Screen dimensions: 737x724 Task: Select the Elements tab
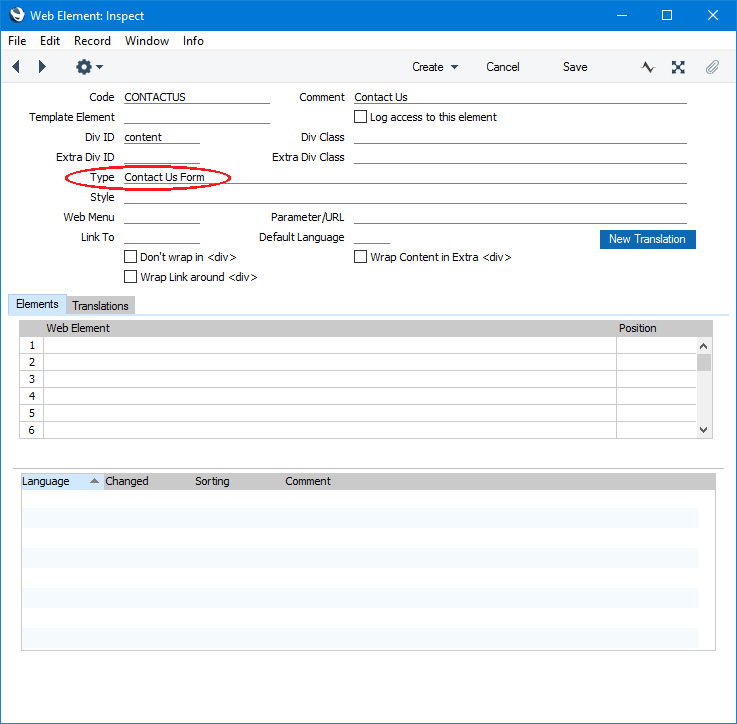point(37,304)
